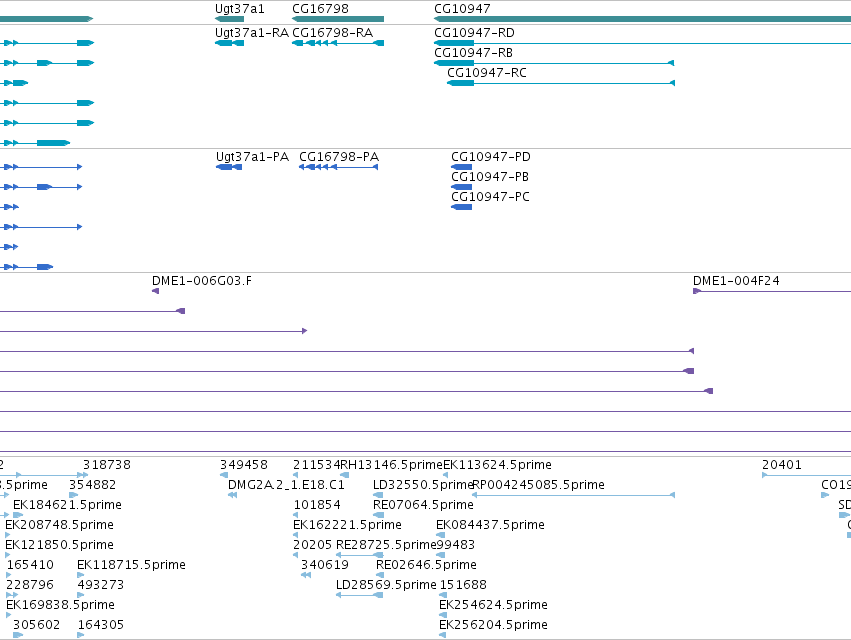The width and height of the screenshot is (851, 640).
Task: Click the teal arrow glyph under Ugt37a1 gene
Action: tap(230, 19)
